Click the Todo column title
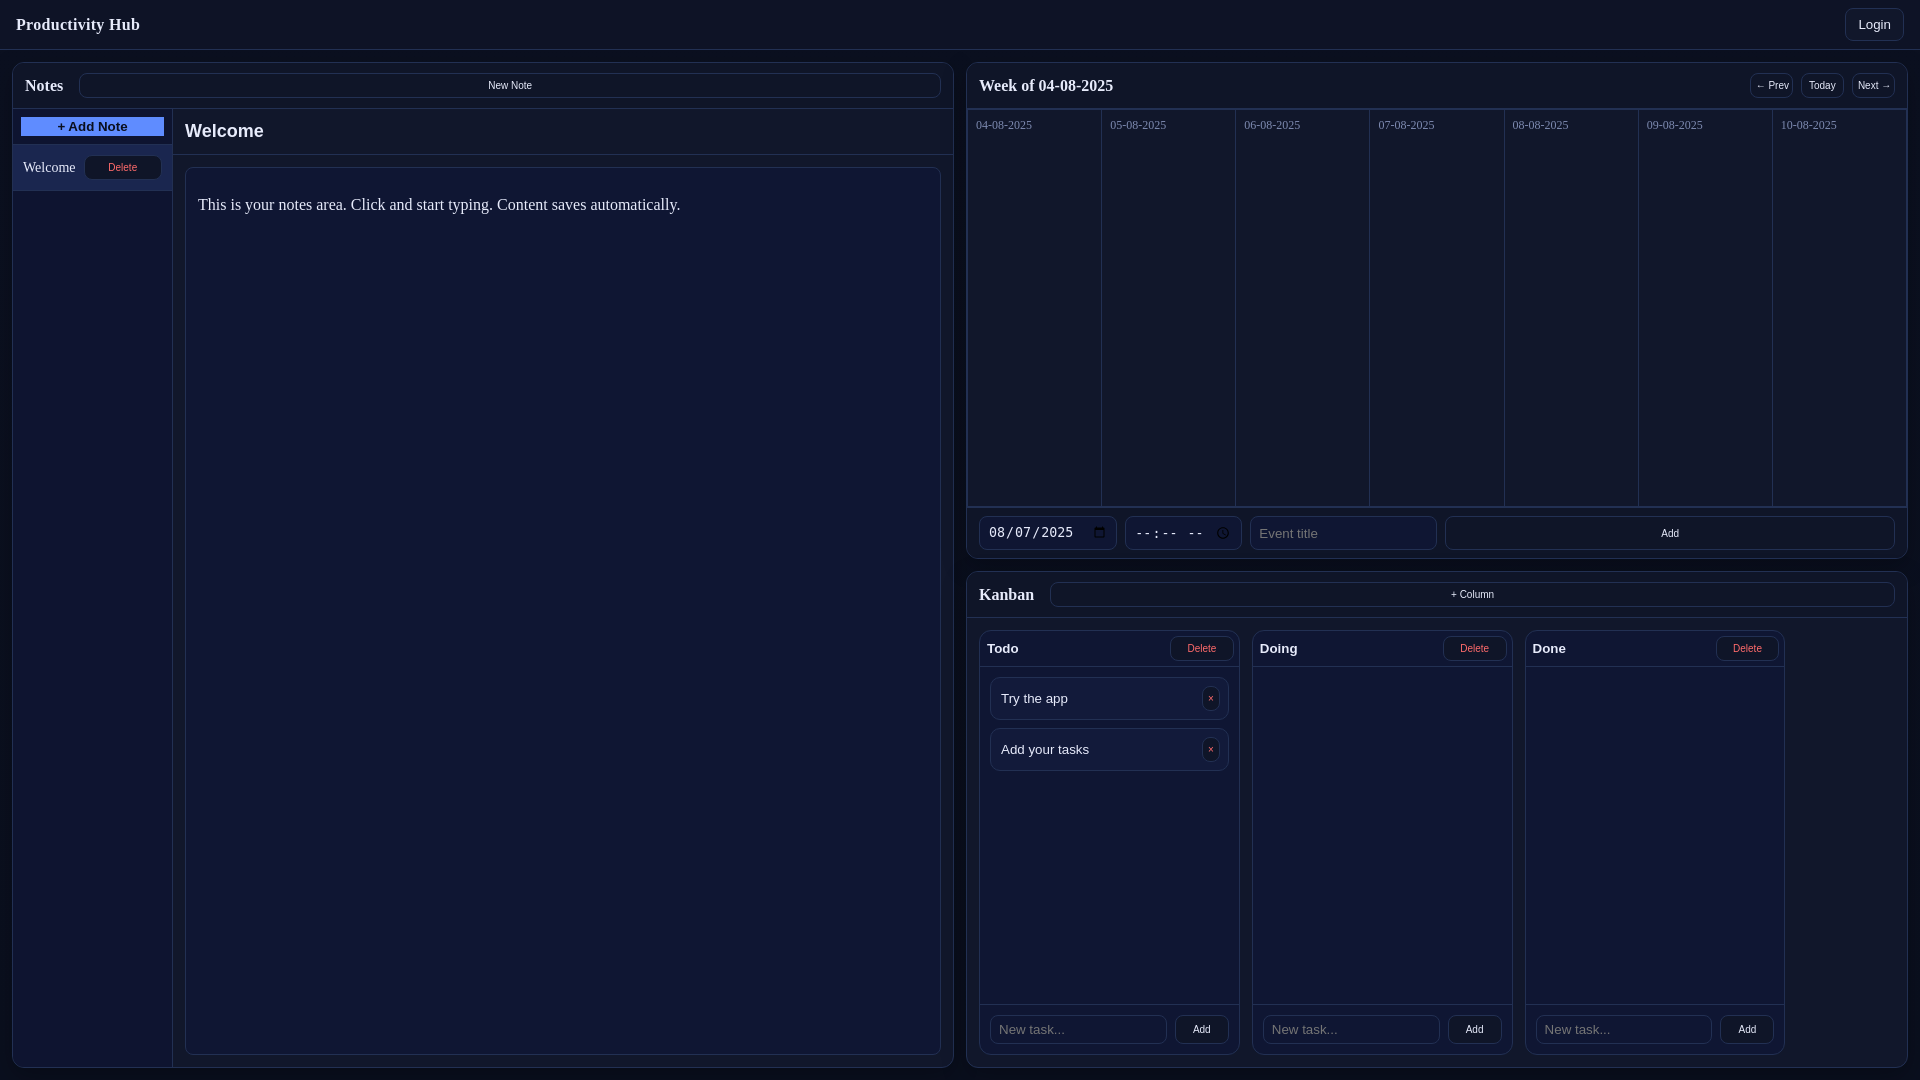1920x1080 pixels. tap(1003, 649)
